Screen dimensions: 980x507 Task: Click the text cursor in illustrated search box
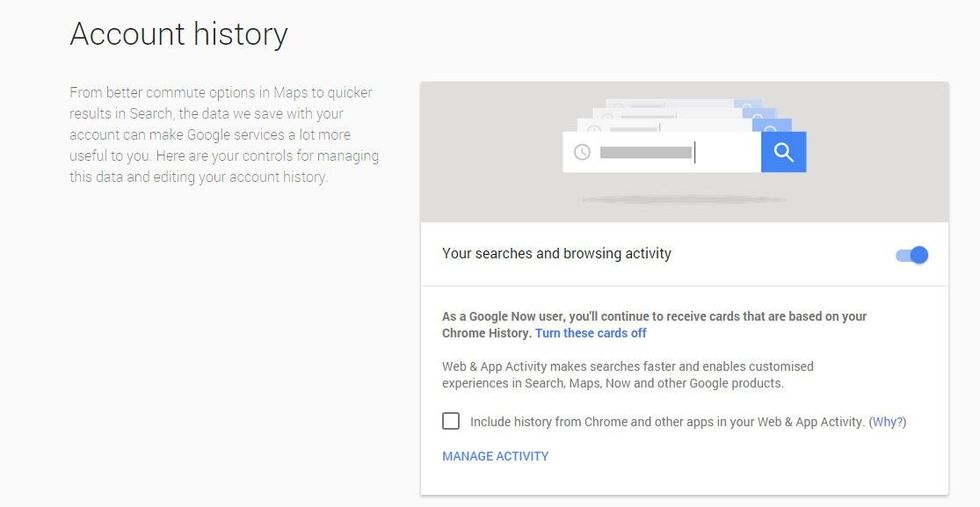pos(695,153)
